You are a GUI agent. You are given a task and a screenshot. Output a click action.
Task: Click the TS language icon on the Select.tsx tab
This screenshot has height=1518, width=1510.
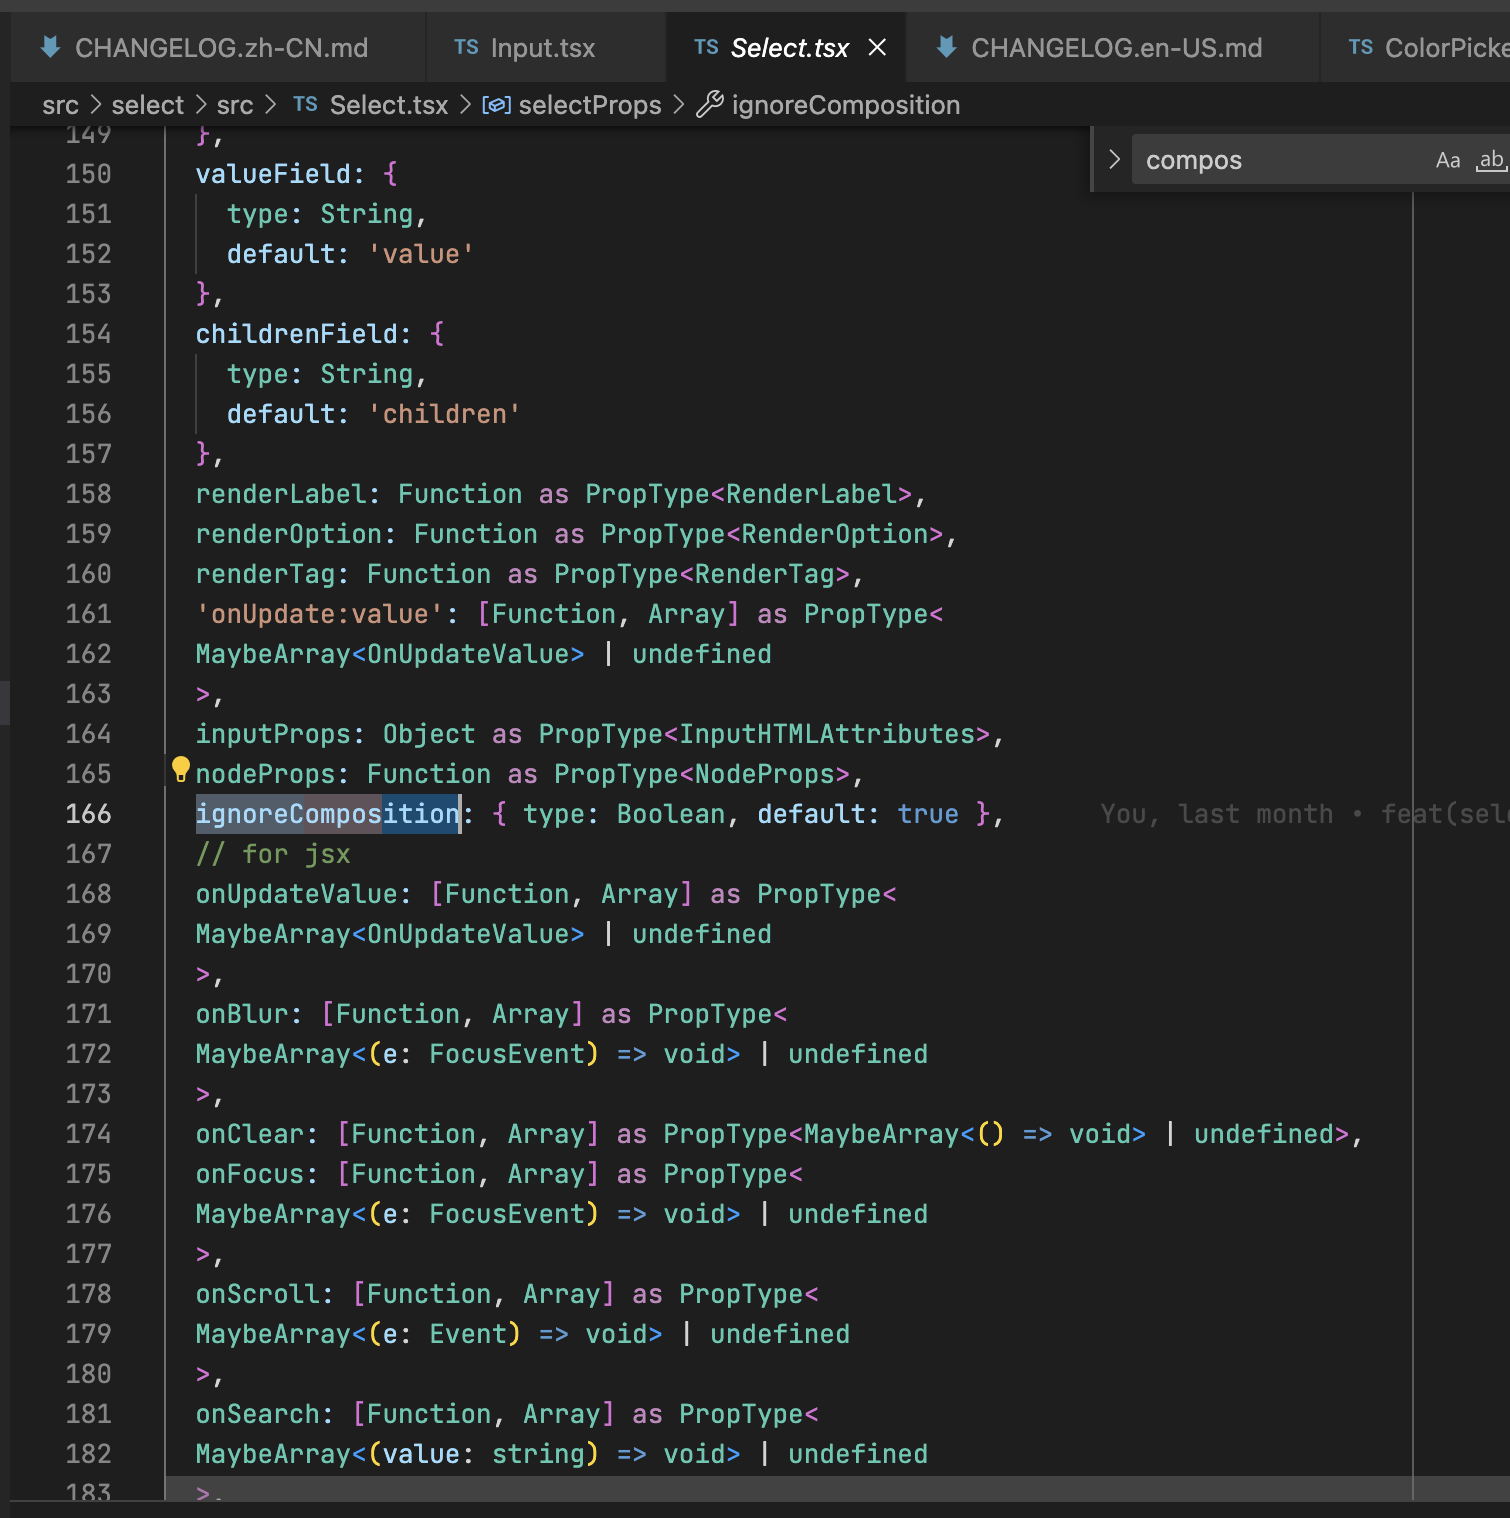(x=706, y=47)
